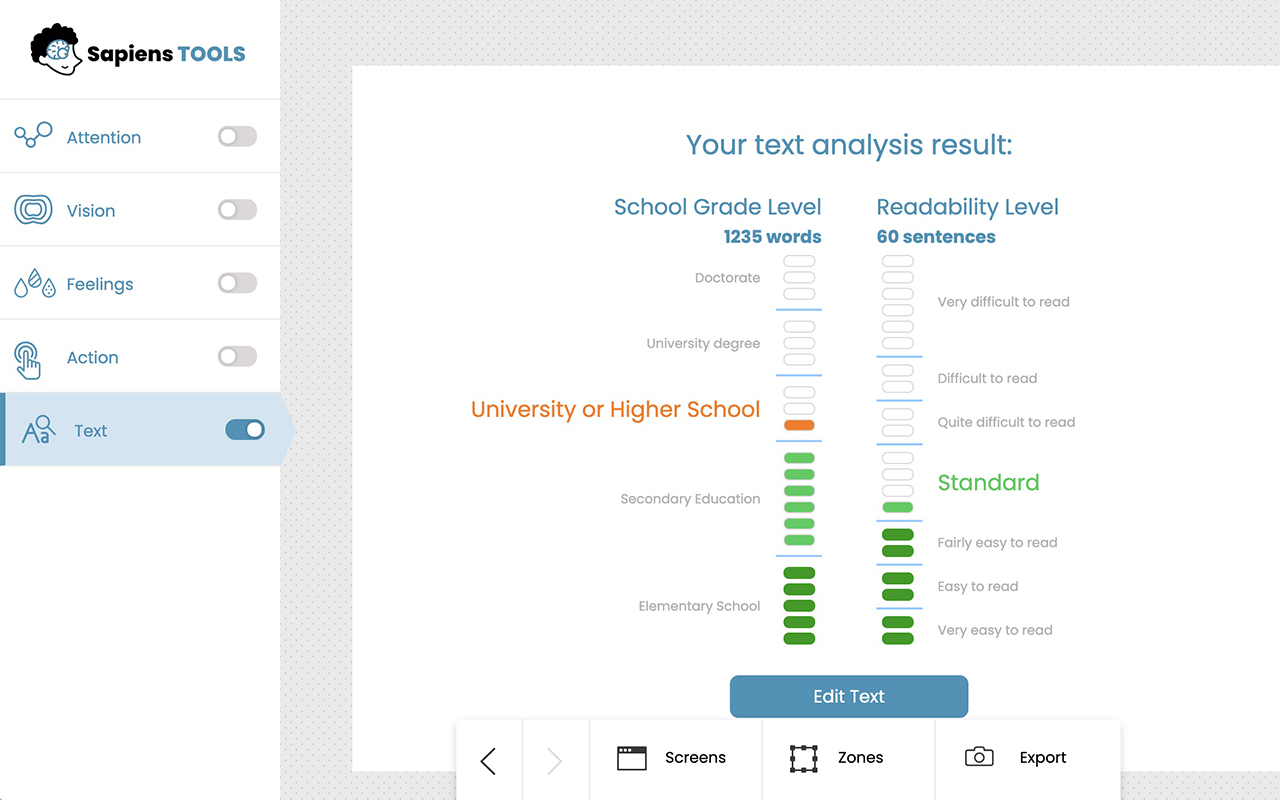Click the Attention nodes icon
The image size is (1280, 800).
point(33,136)
